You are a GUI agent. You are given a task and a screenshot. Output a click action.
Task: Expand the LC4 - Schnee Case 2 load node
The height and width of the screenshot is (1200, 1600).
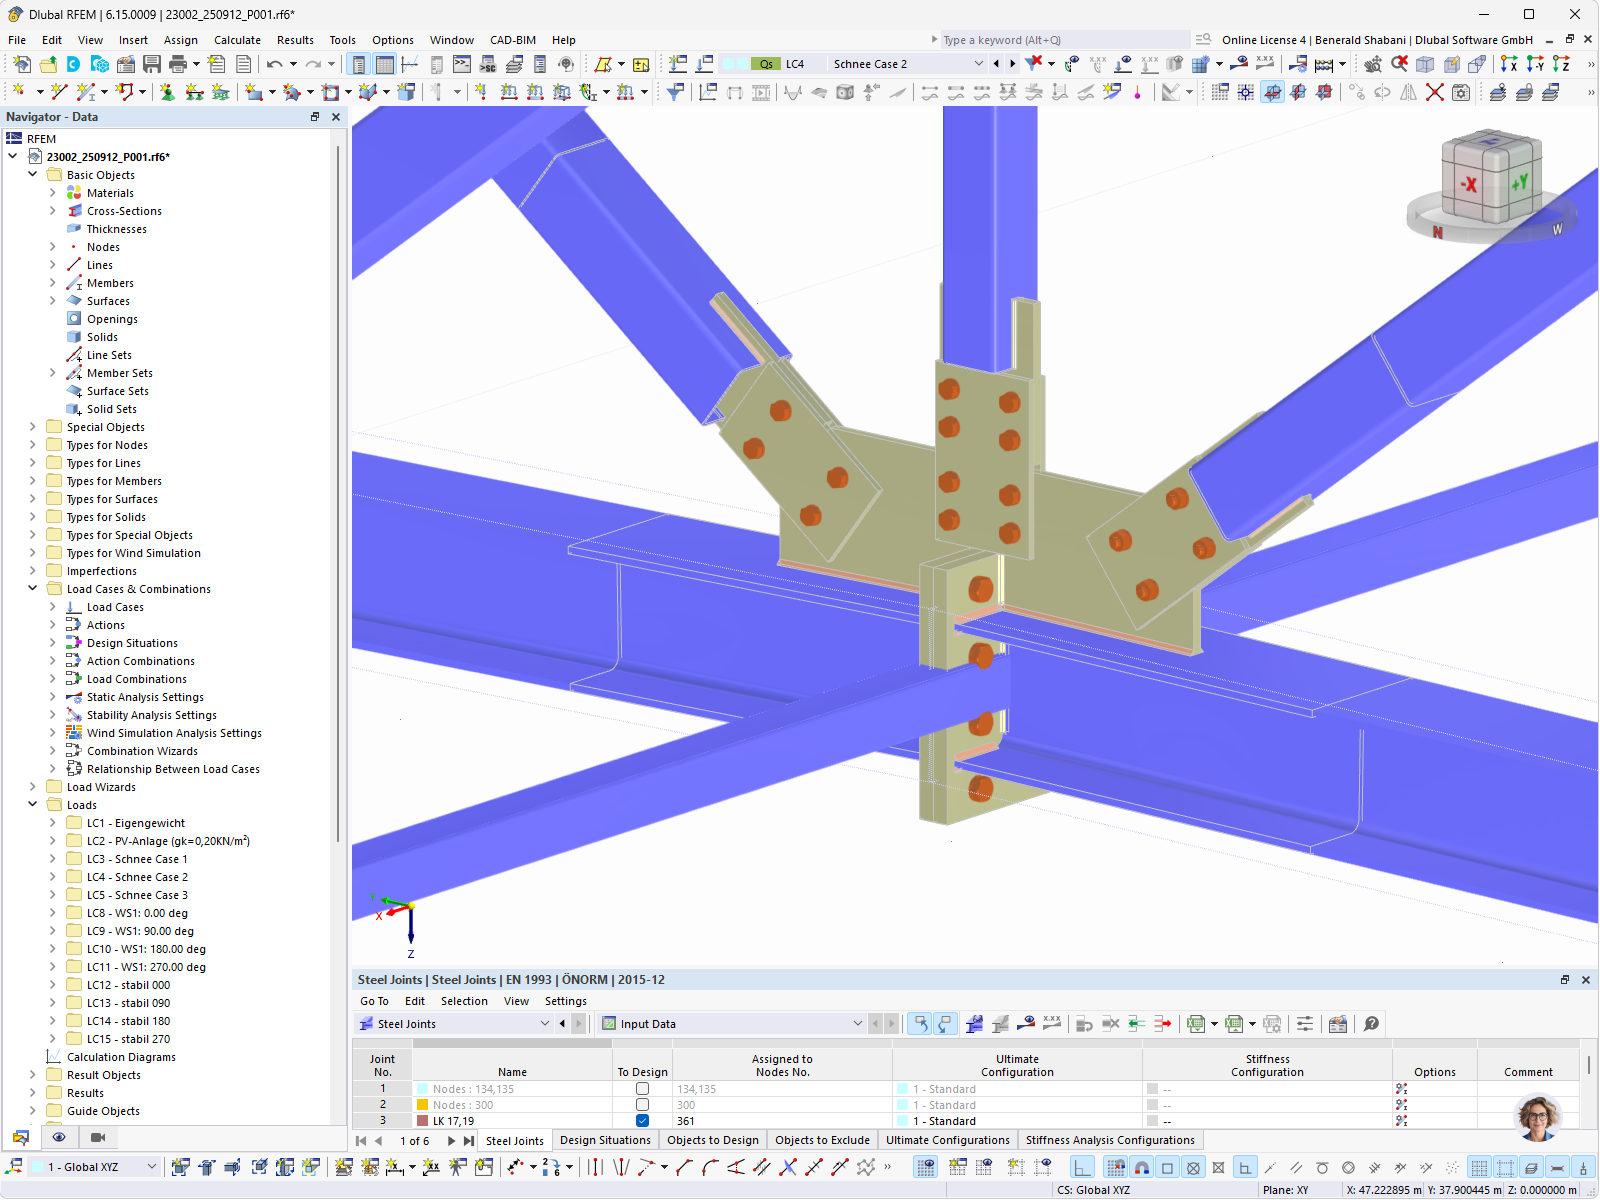(53, 877)
